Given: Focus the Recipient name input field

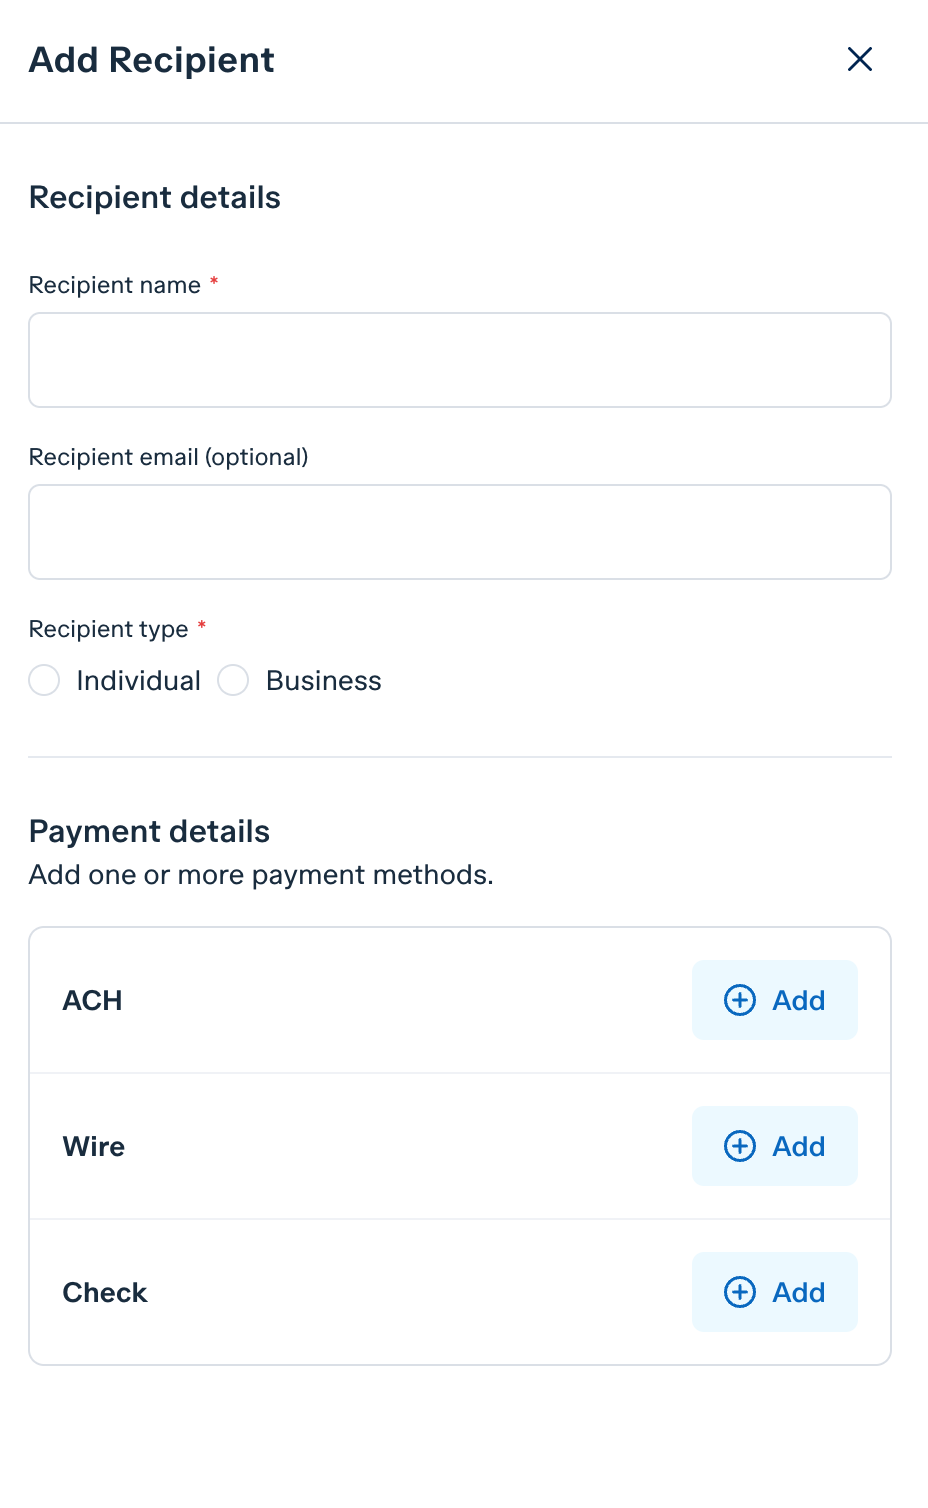Looking at the screenshot, I should pyautogui.click(x=460, y=360).
